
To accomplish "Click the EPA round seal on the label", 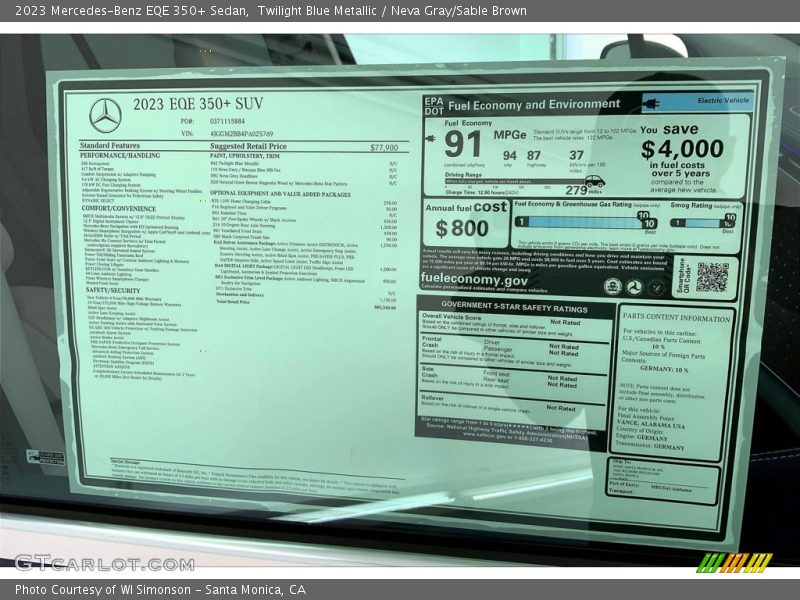I will tap(612, 286).
